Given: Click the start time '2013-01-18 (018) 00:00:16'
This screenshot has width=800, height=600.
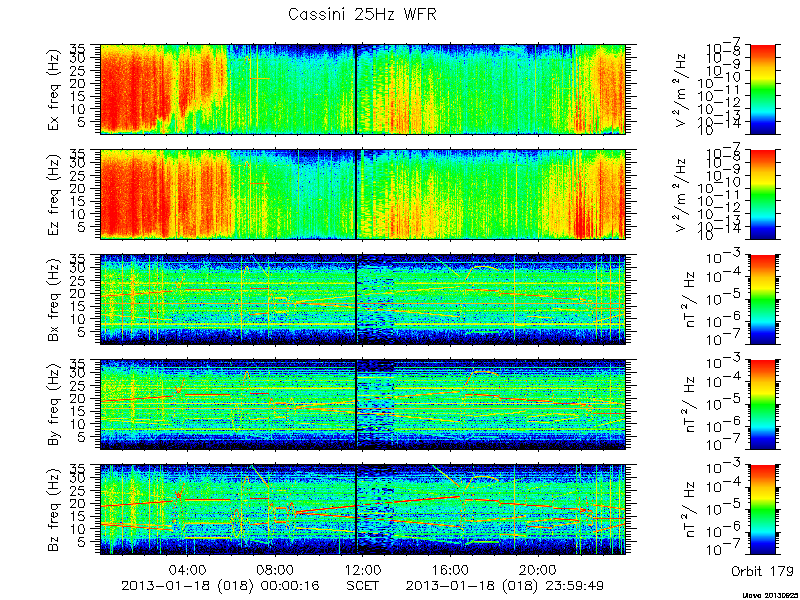Looking at the screenshot, I should (x=222, y=585).
